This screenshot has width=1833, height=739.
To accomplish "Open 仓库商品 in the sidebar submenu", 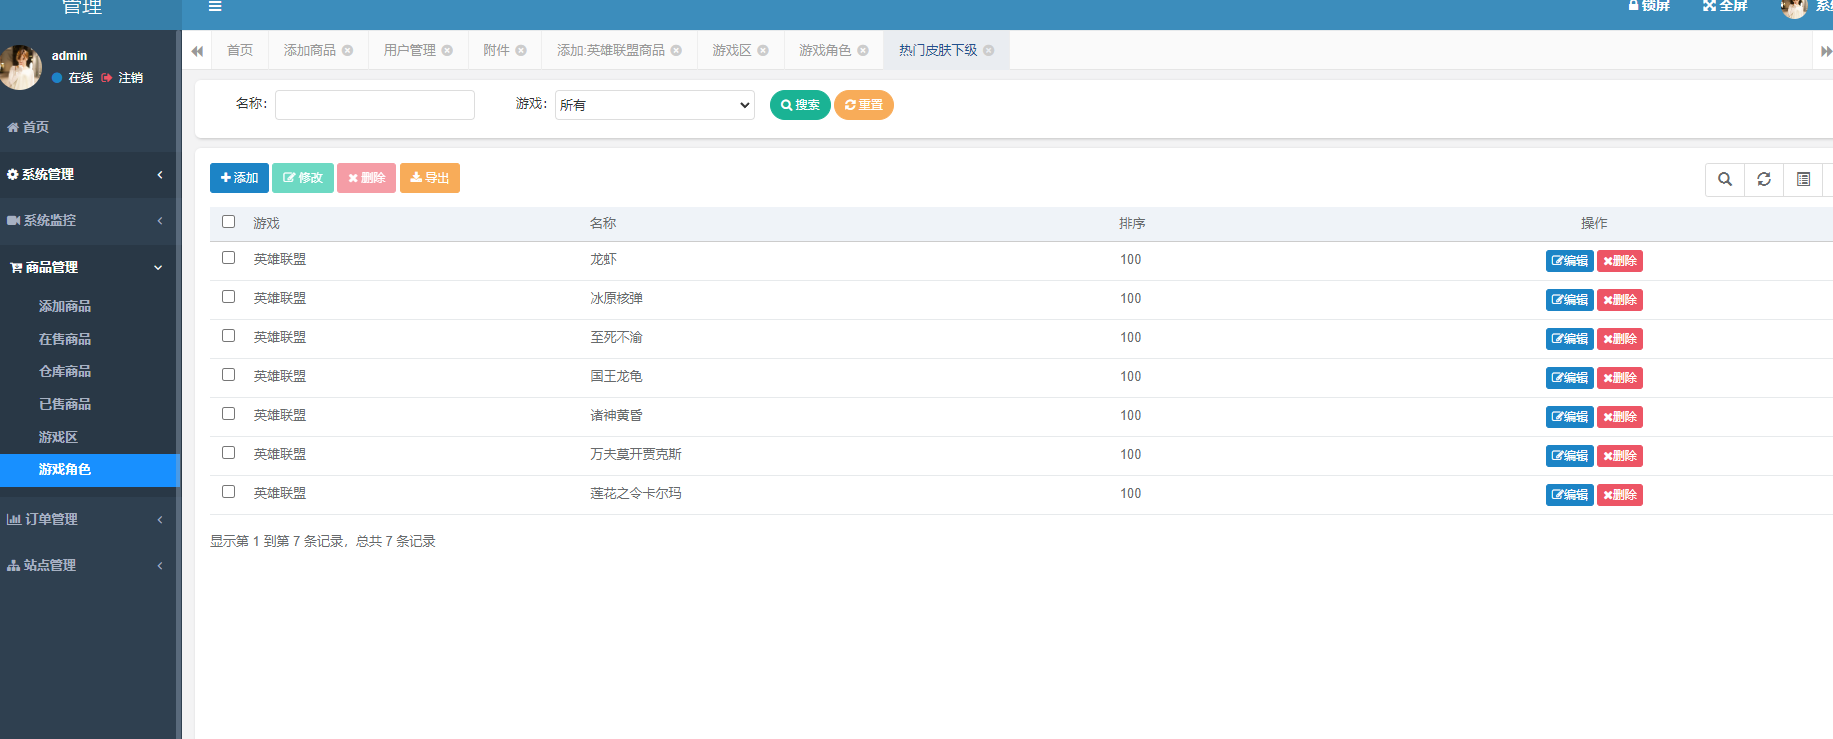I will [65, 371].
